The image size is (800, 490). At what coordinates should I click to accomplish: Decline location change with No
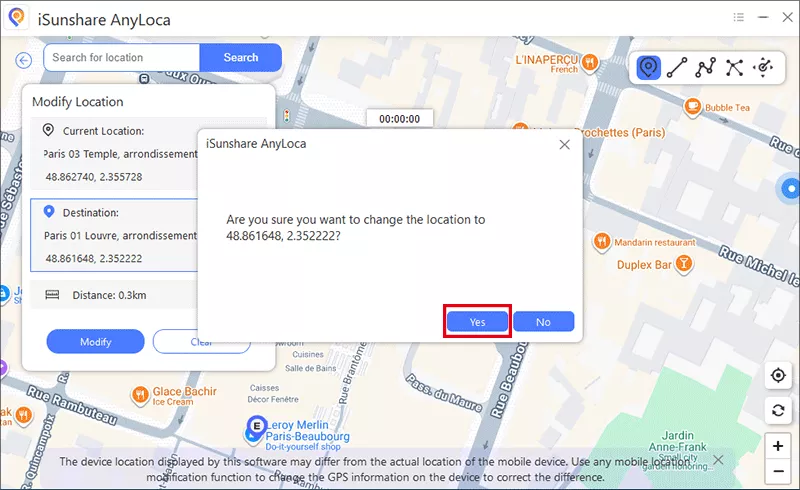tap(544, 322)
